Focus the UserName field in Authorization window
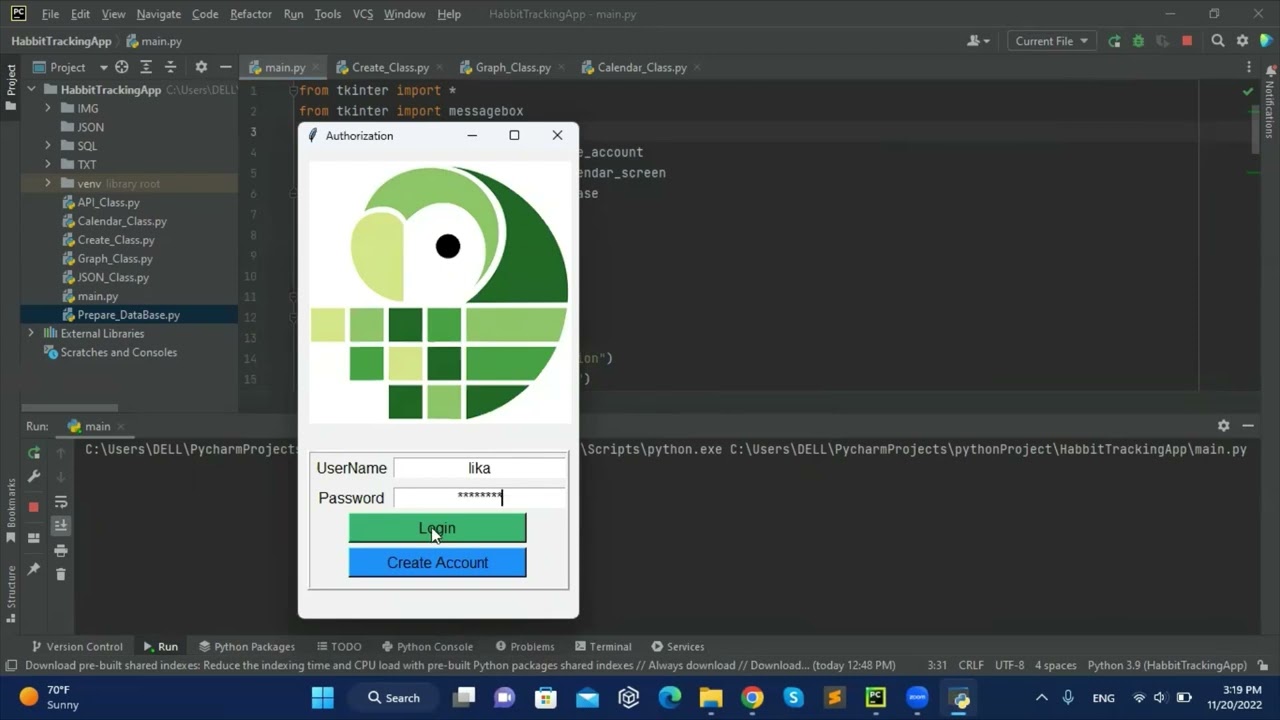Image resolution: width=1280 pixels, height=720 pixels. [479, 468]
